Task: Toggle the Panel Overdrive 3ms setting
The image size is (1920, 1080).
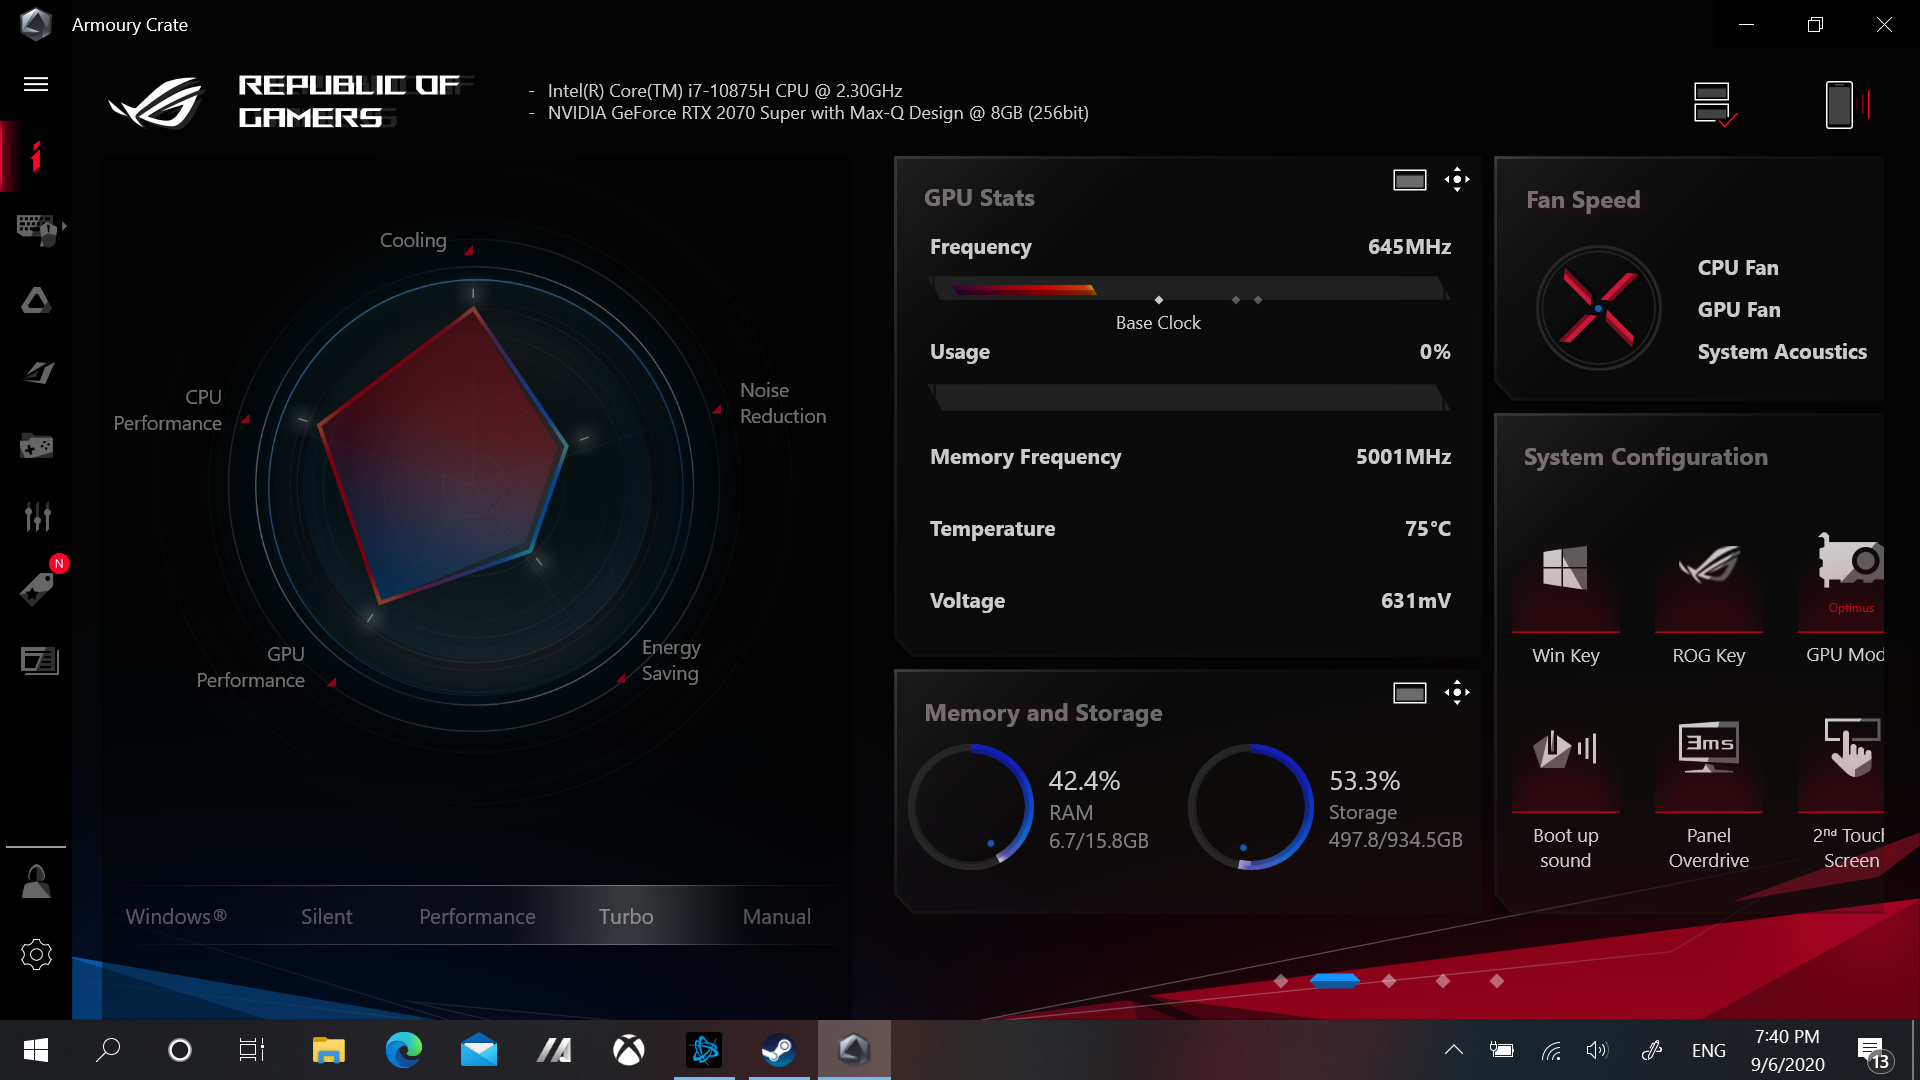Action: pos(1708,795)
